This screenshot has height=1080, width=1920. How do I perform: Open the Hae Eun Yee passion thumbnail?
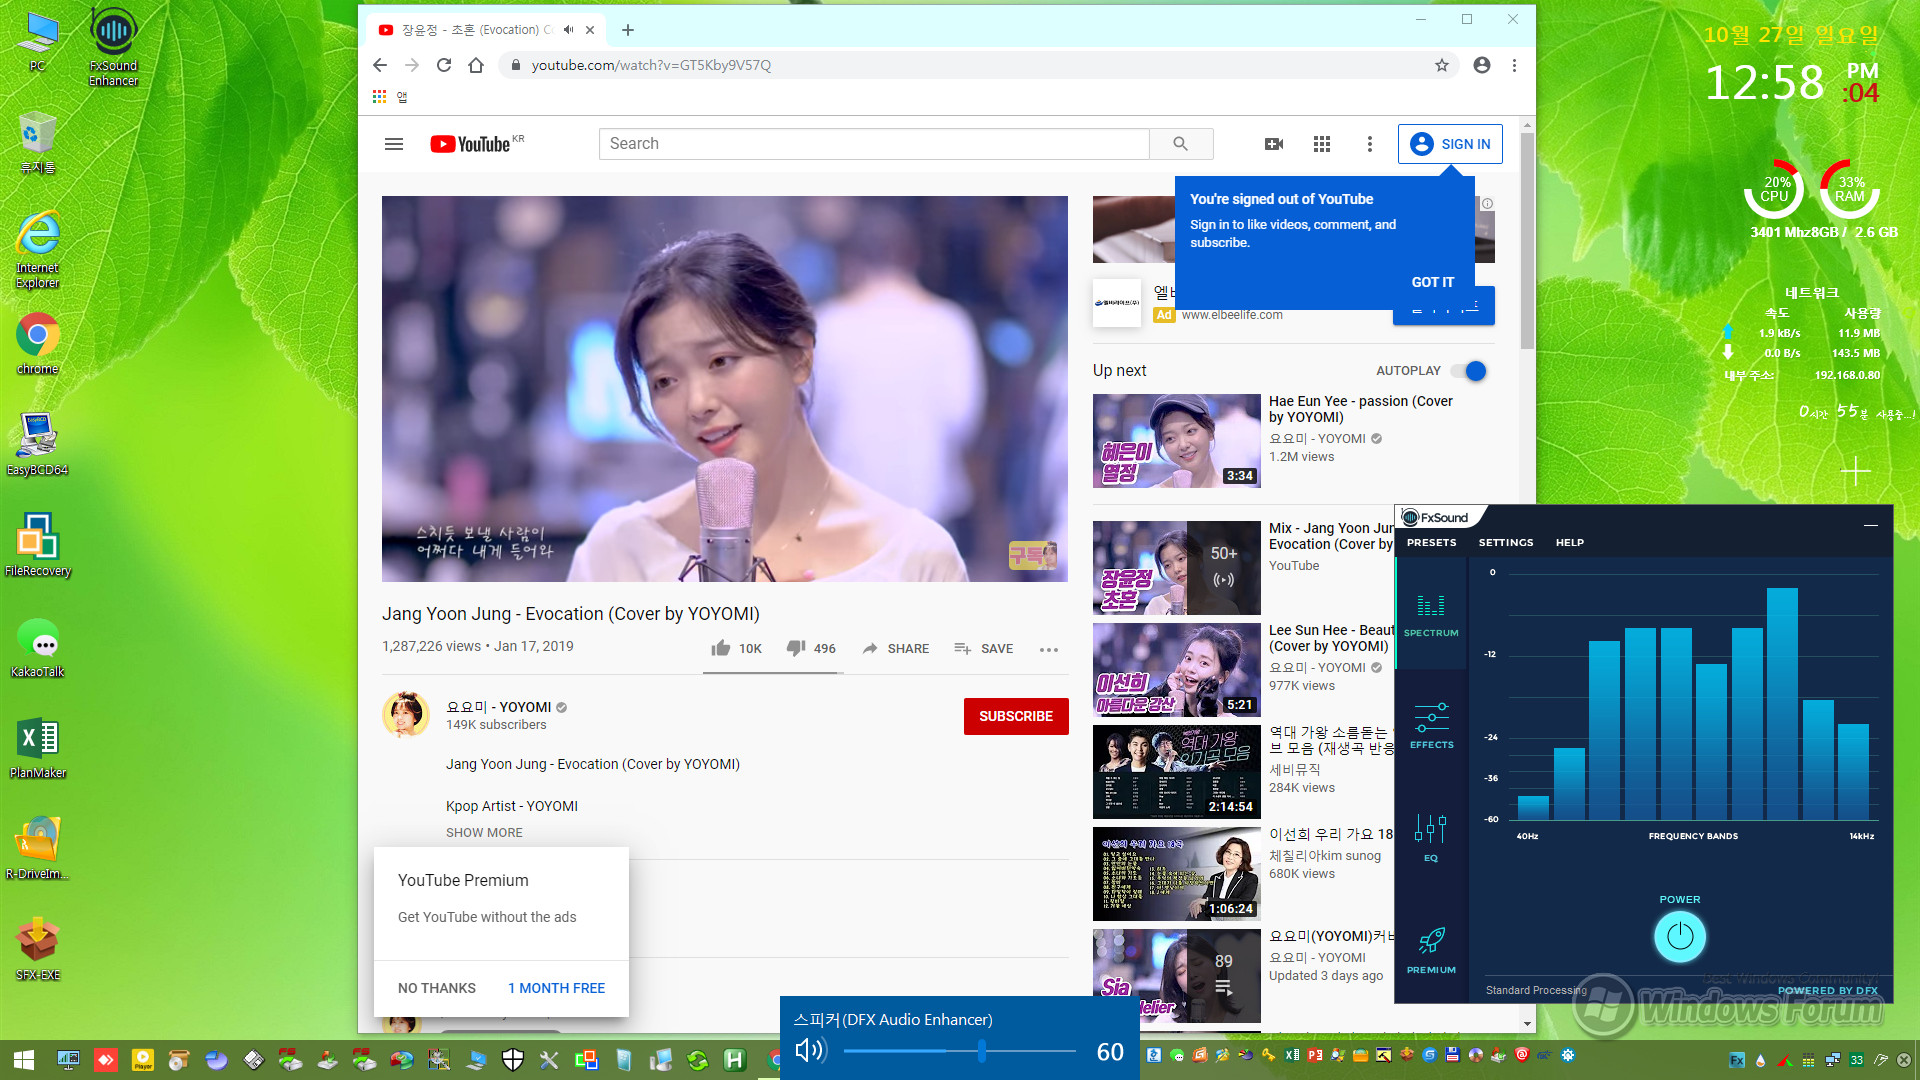(x=1176, y=441)
